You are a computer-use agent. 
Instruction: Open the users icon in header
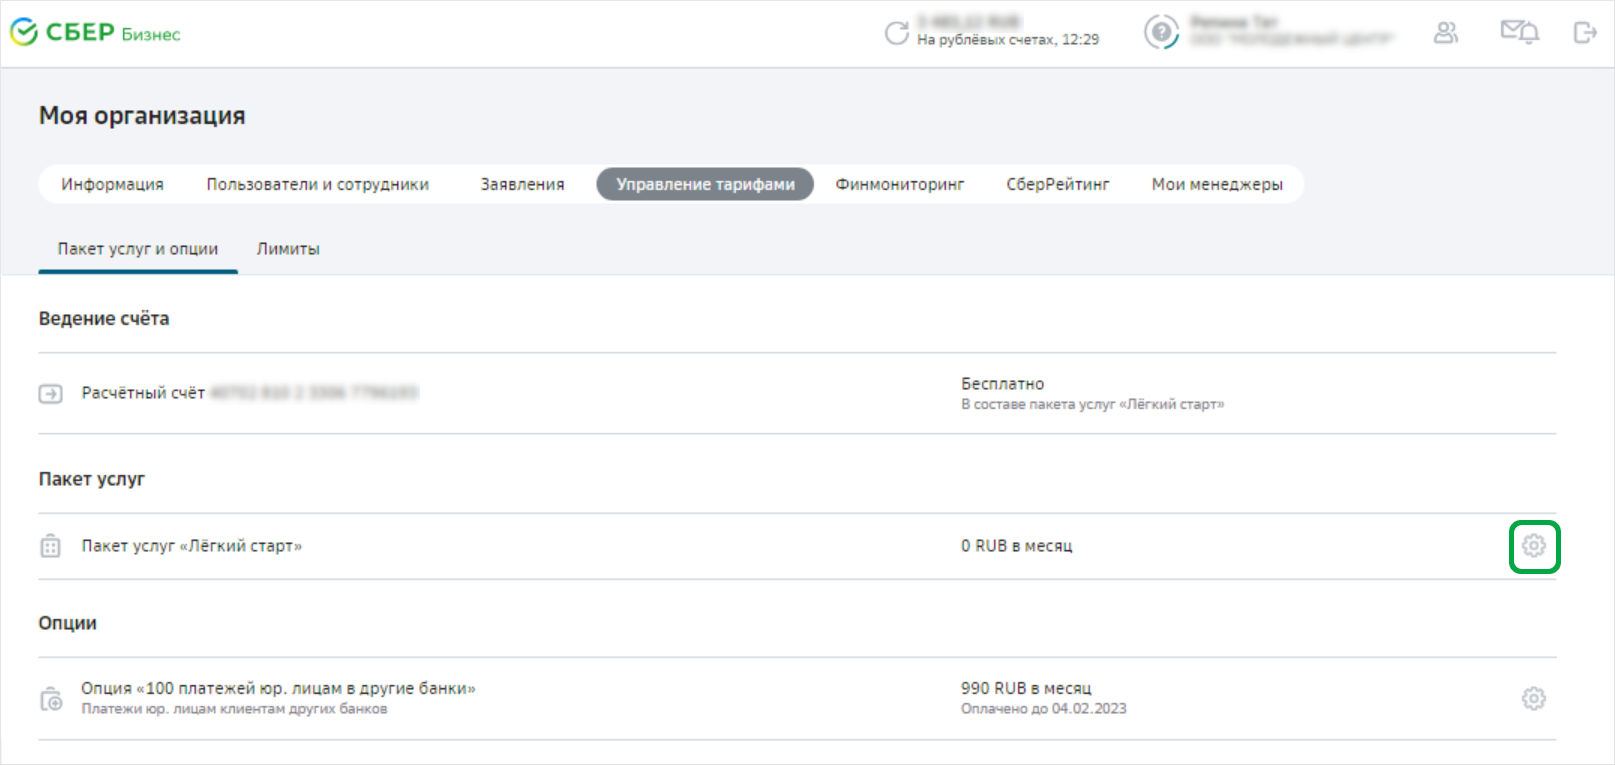(1445, 33)
